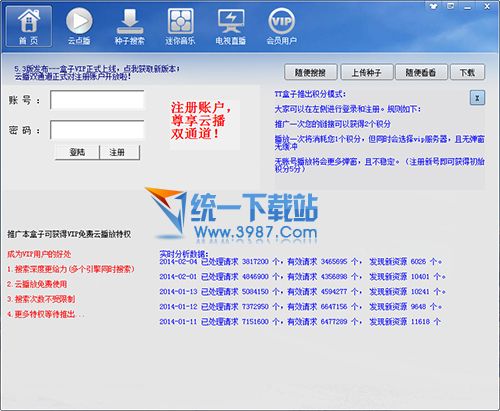Click 推广本盒子可获得VIP免费云播放特权 text
The image size is (500, 411).
click(69, 234)
